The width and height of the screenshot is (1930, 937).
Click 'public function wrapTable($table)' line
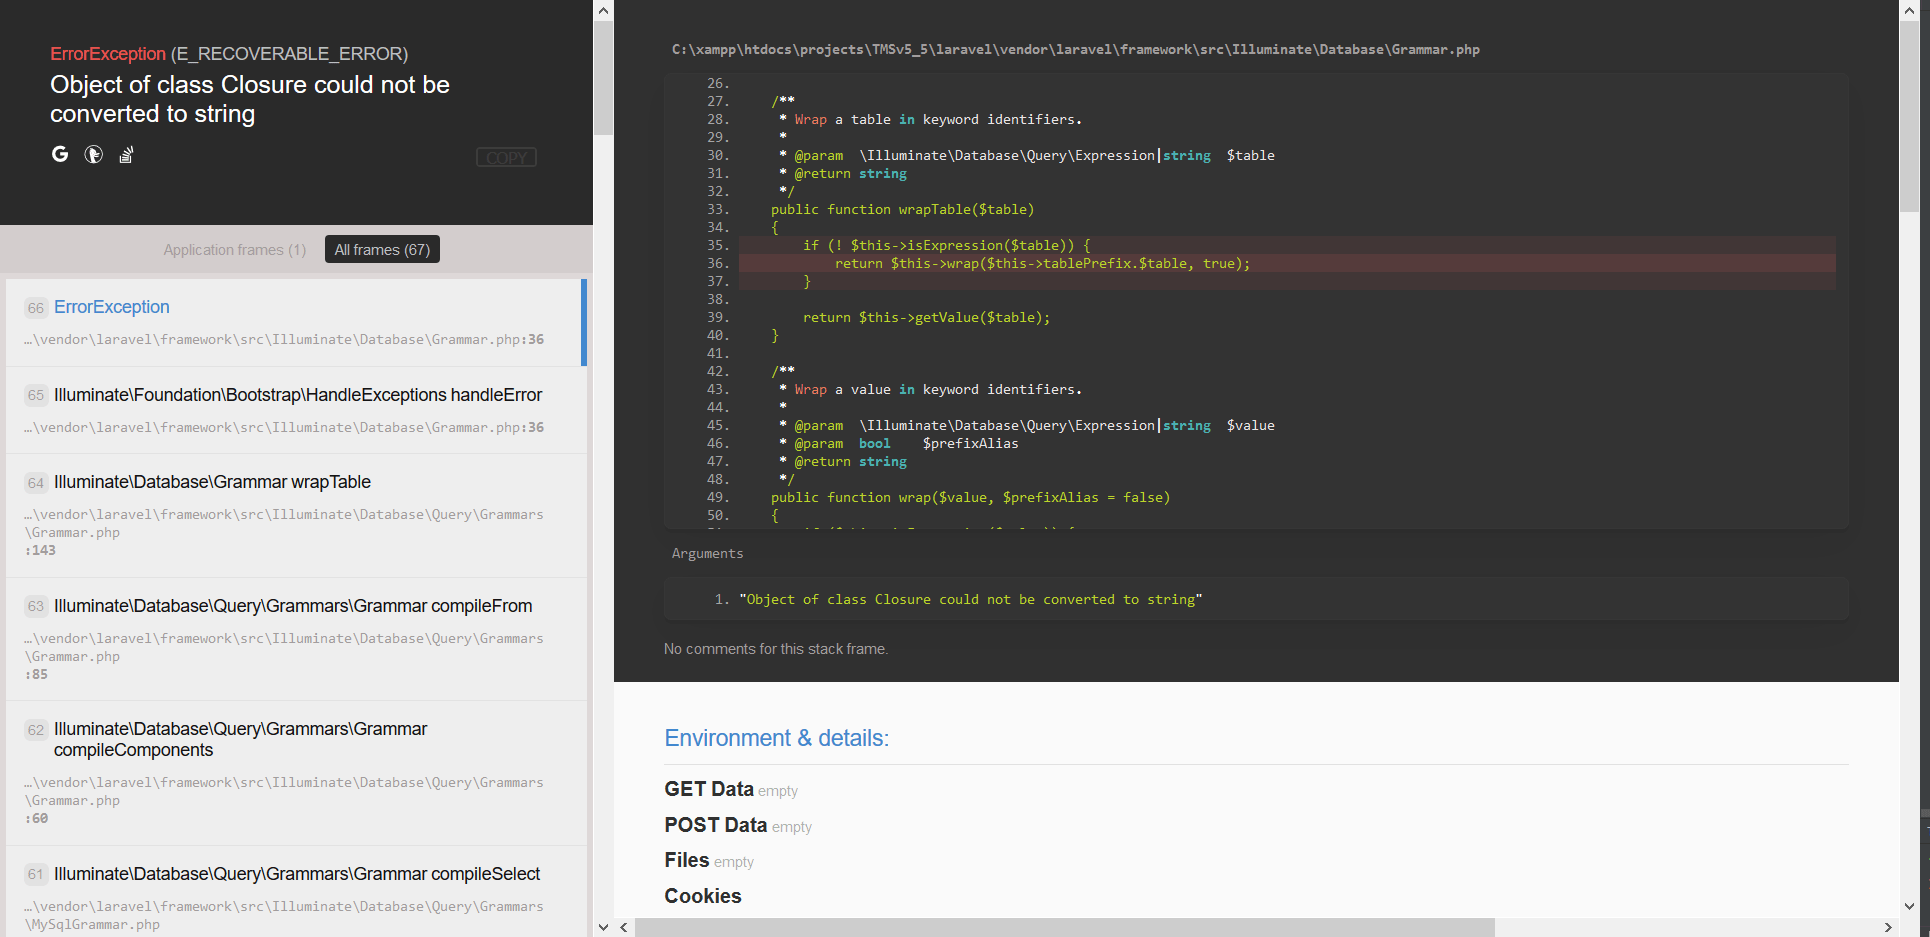click(x=902, y=209)
